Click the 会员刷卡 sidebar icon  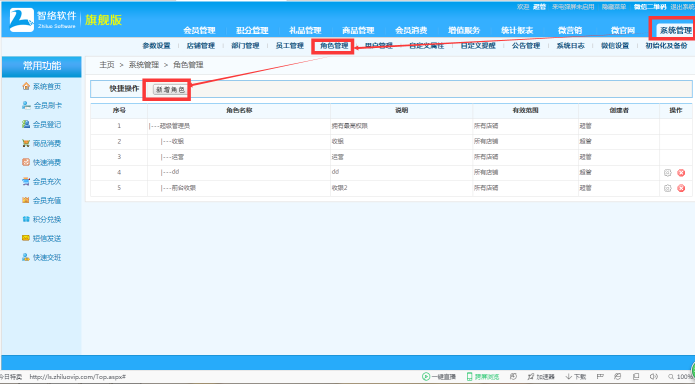[x=26, y=106]
